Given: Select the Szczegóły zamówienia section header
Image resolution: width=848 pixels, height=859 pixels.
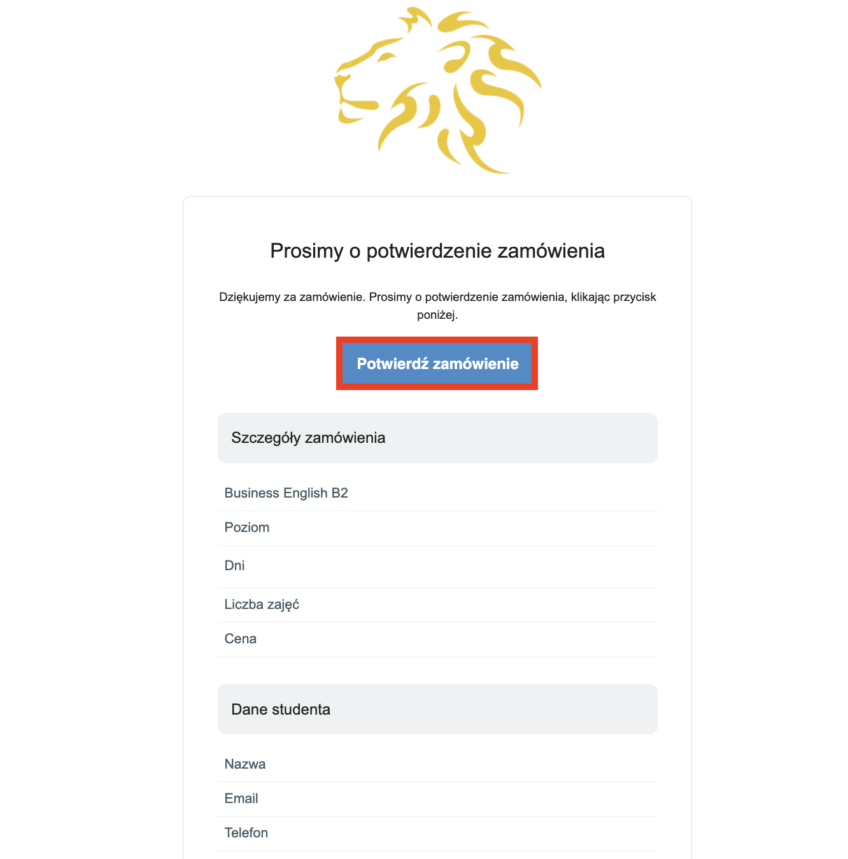Looking at the screenshot, I should coord(308,438).
